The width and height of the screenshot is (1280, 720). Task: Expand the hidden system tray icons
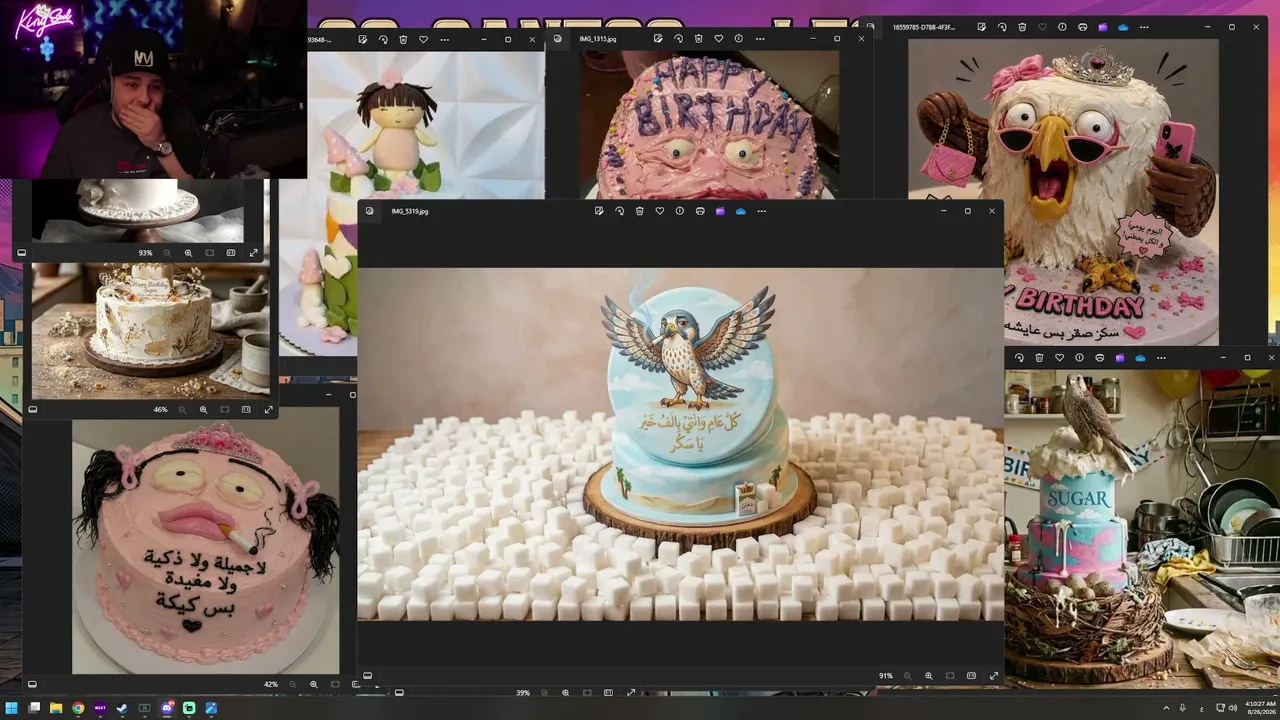point(1166,708)
